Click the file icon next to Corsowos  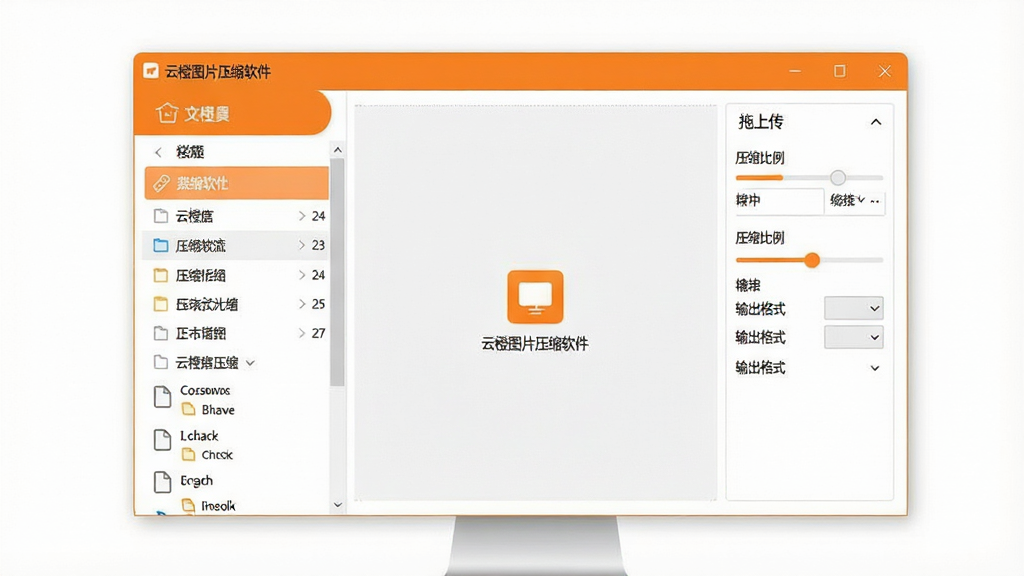162,396
